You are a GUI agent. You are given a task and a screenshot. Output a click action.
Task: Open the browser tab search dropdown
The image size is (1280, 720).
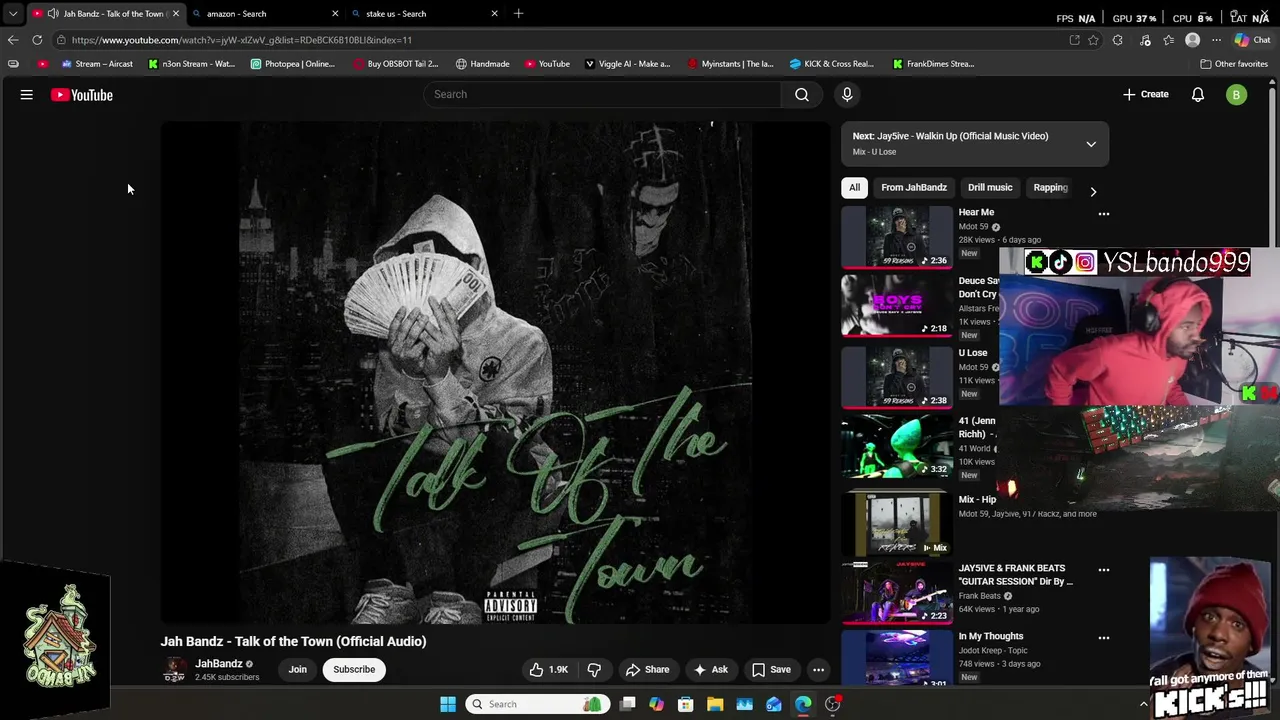point(13,14)
